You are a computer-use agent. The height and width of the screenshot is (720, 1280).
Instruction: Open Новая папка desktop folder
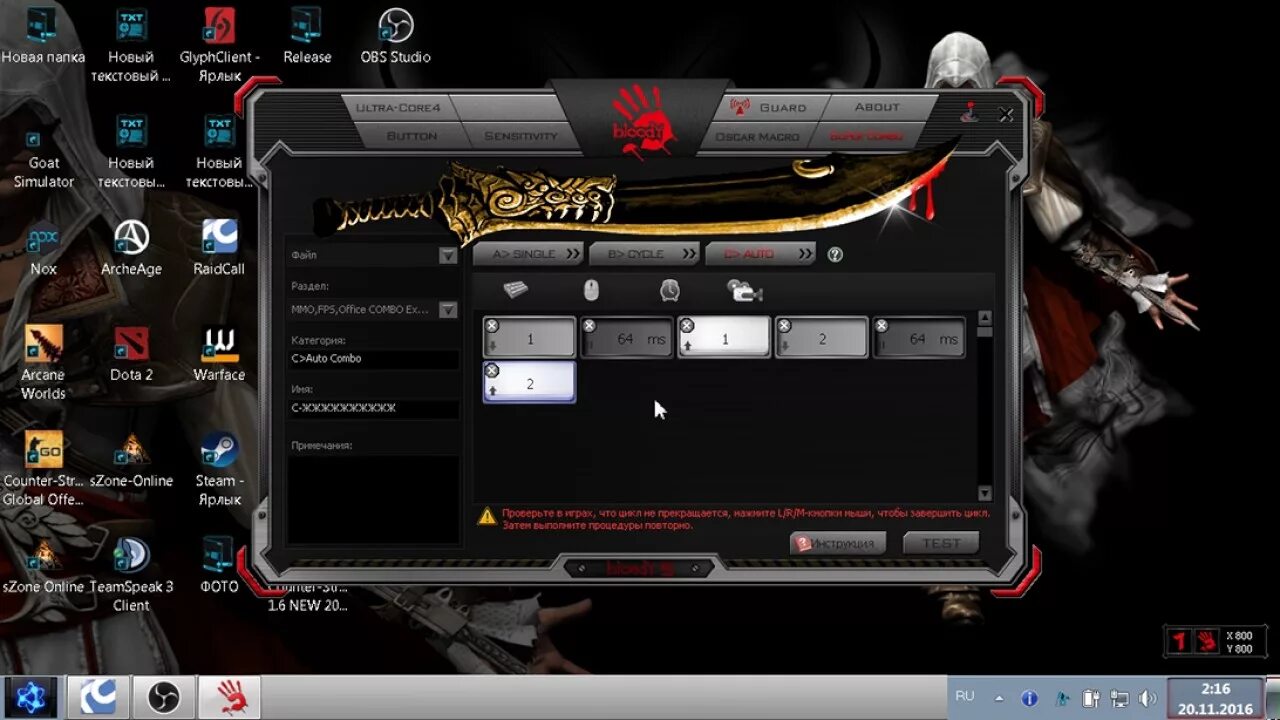click(42, 38)
